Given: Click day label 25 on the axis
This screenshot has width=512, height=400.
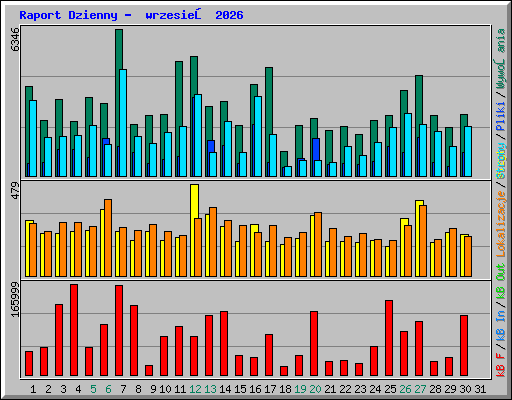Looking at the screenshot, I should [x=390, y=389].
